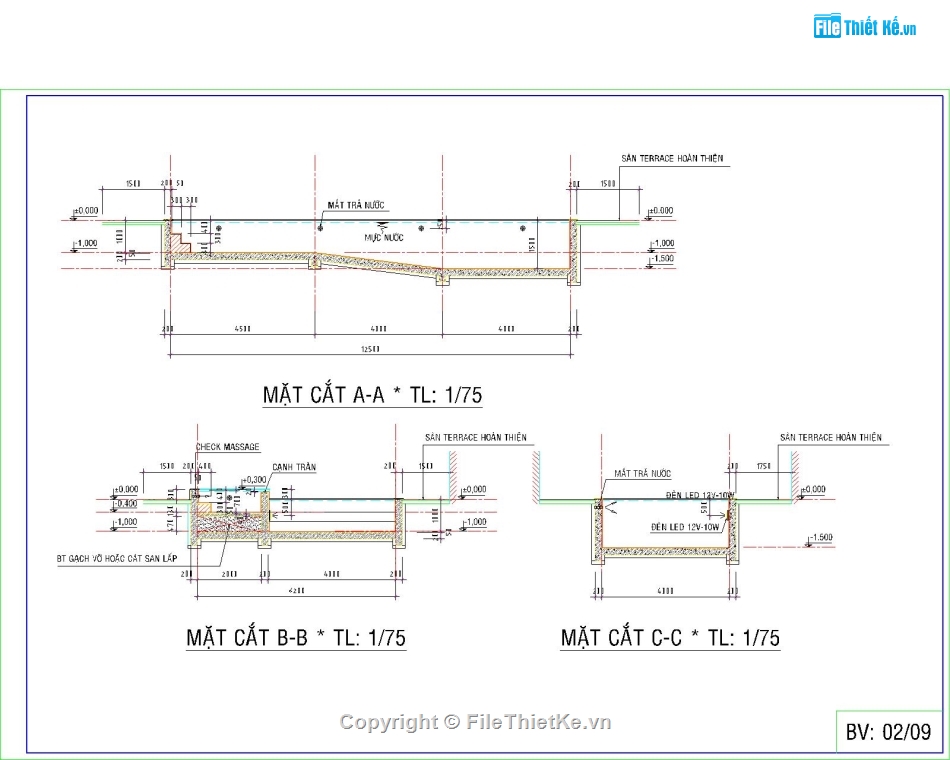
Task: Click "MẮT TRẢ NƯỚC" label in section A-A
Action: [x=356, y=205]
